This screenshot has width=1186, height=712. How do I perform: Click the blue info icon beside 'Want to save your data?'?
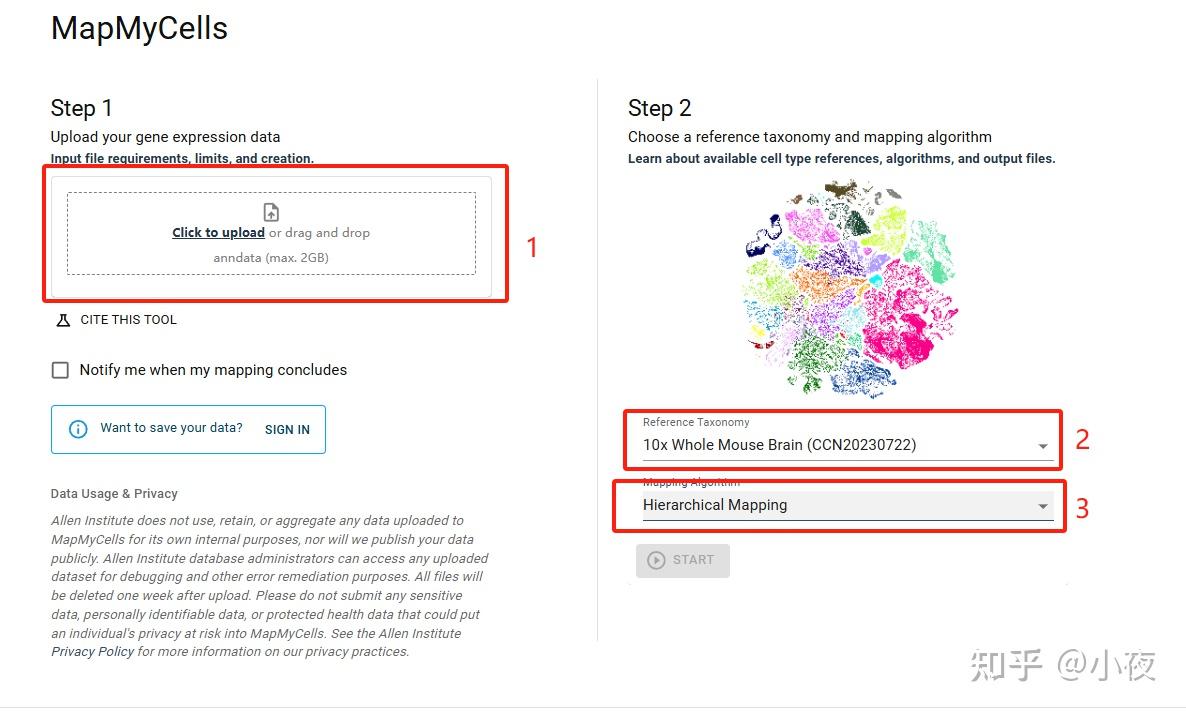pyautogui.click(x=77, y=429)
